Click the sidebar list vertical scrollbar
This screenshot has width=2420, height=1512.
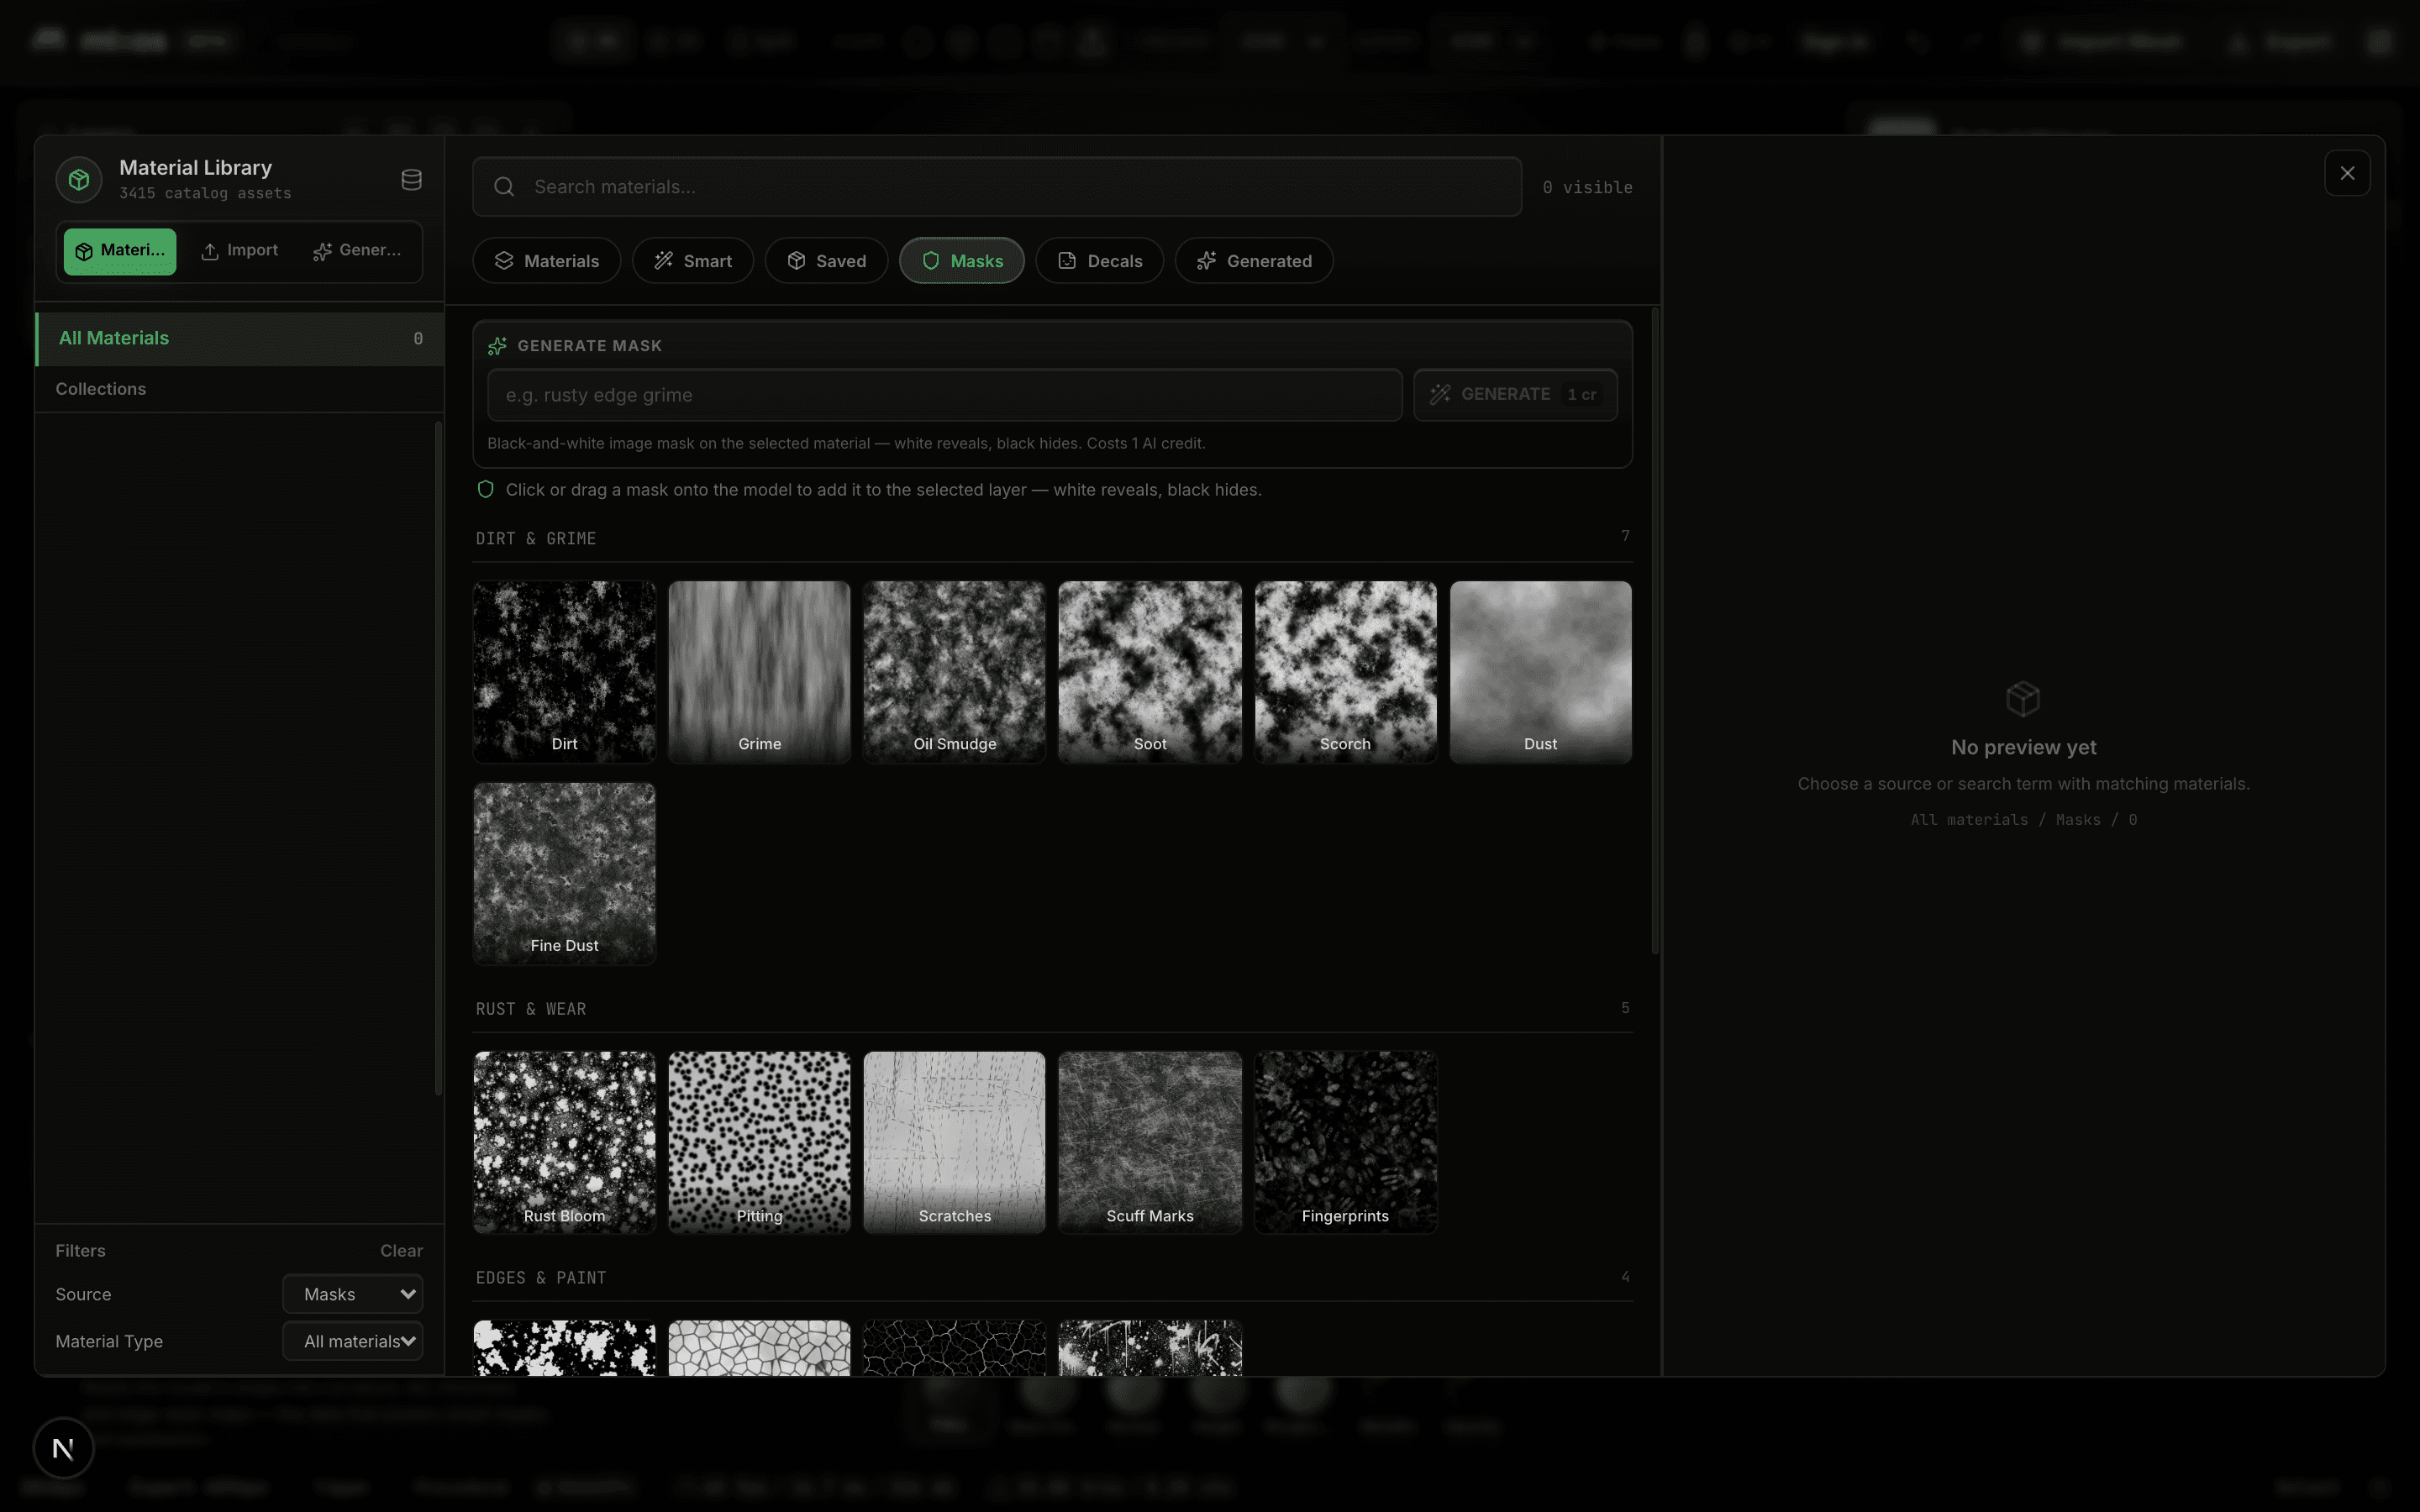(438, 759)
